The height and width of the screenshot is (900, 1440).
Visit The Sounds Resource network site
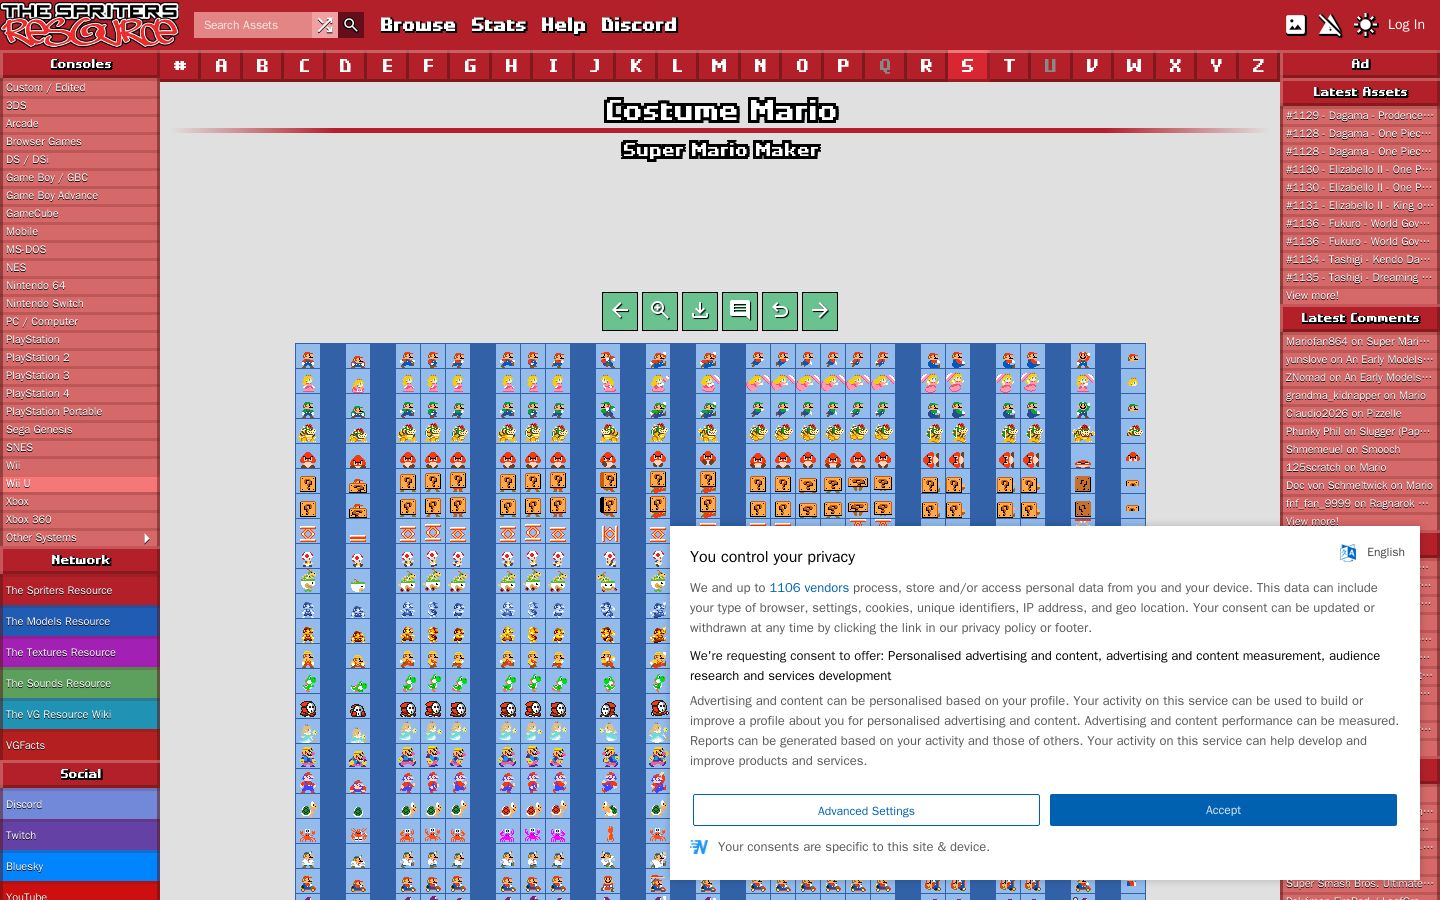coord(80,683)
